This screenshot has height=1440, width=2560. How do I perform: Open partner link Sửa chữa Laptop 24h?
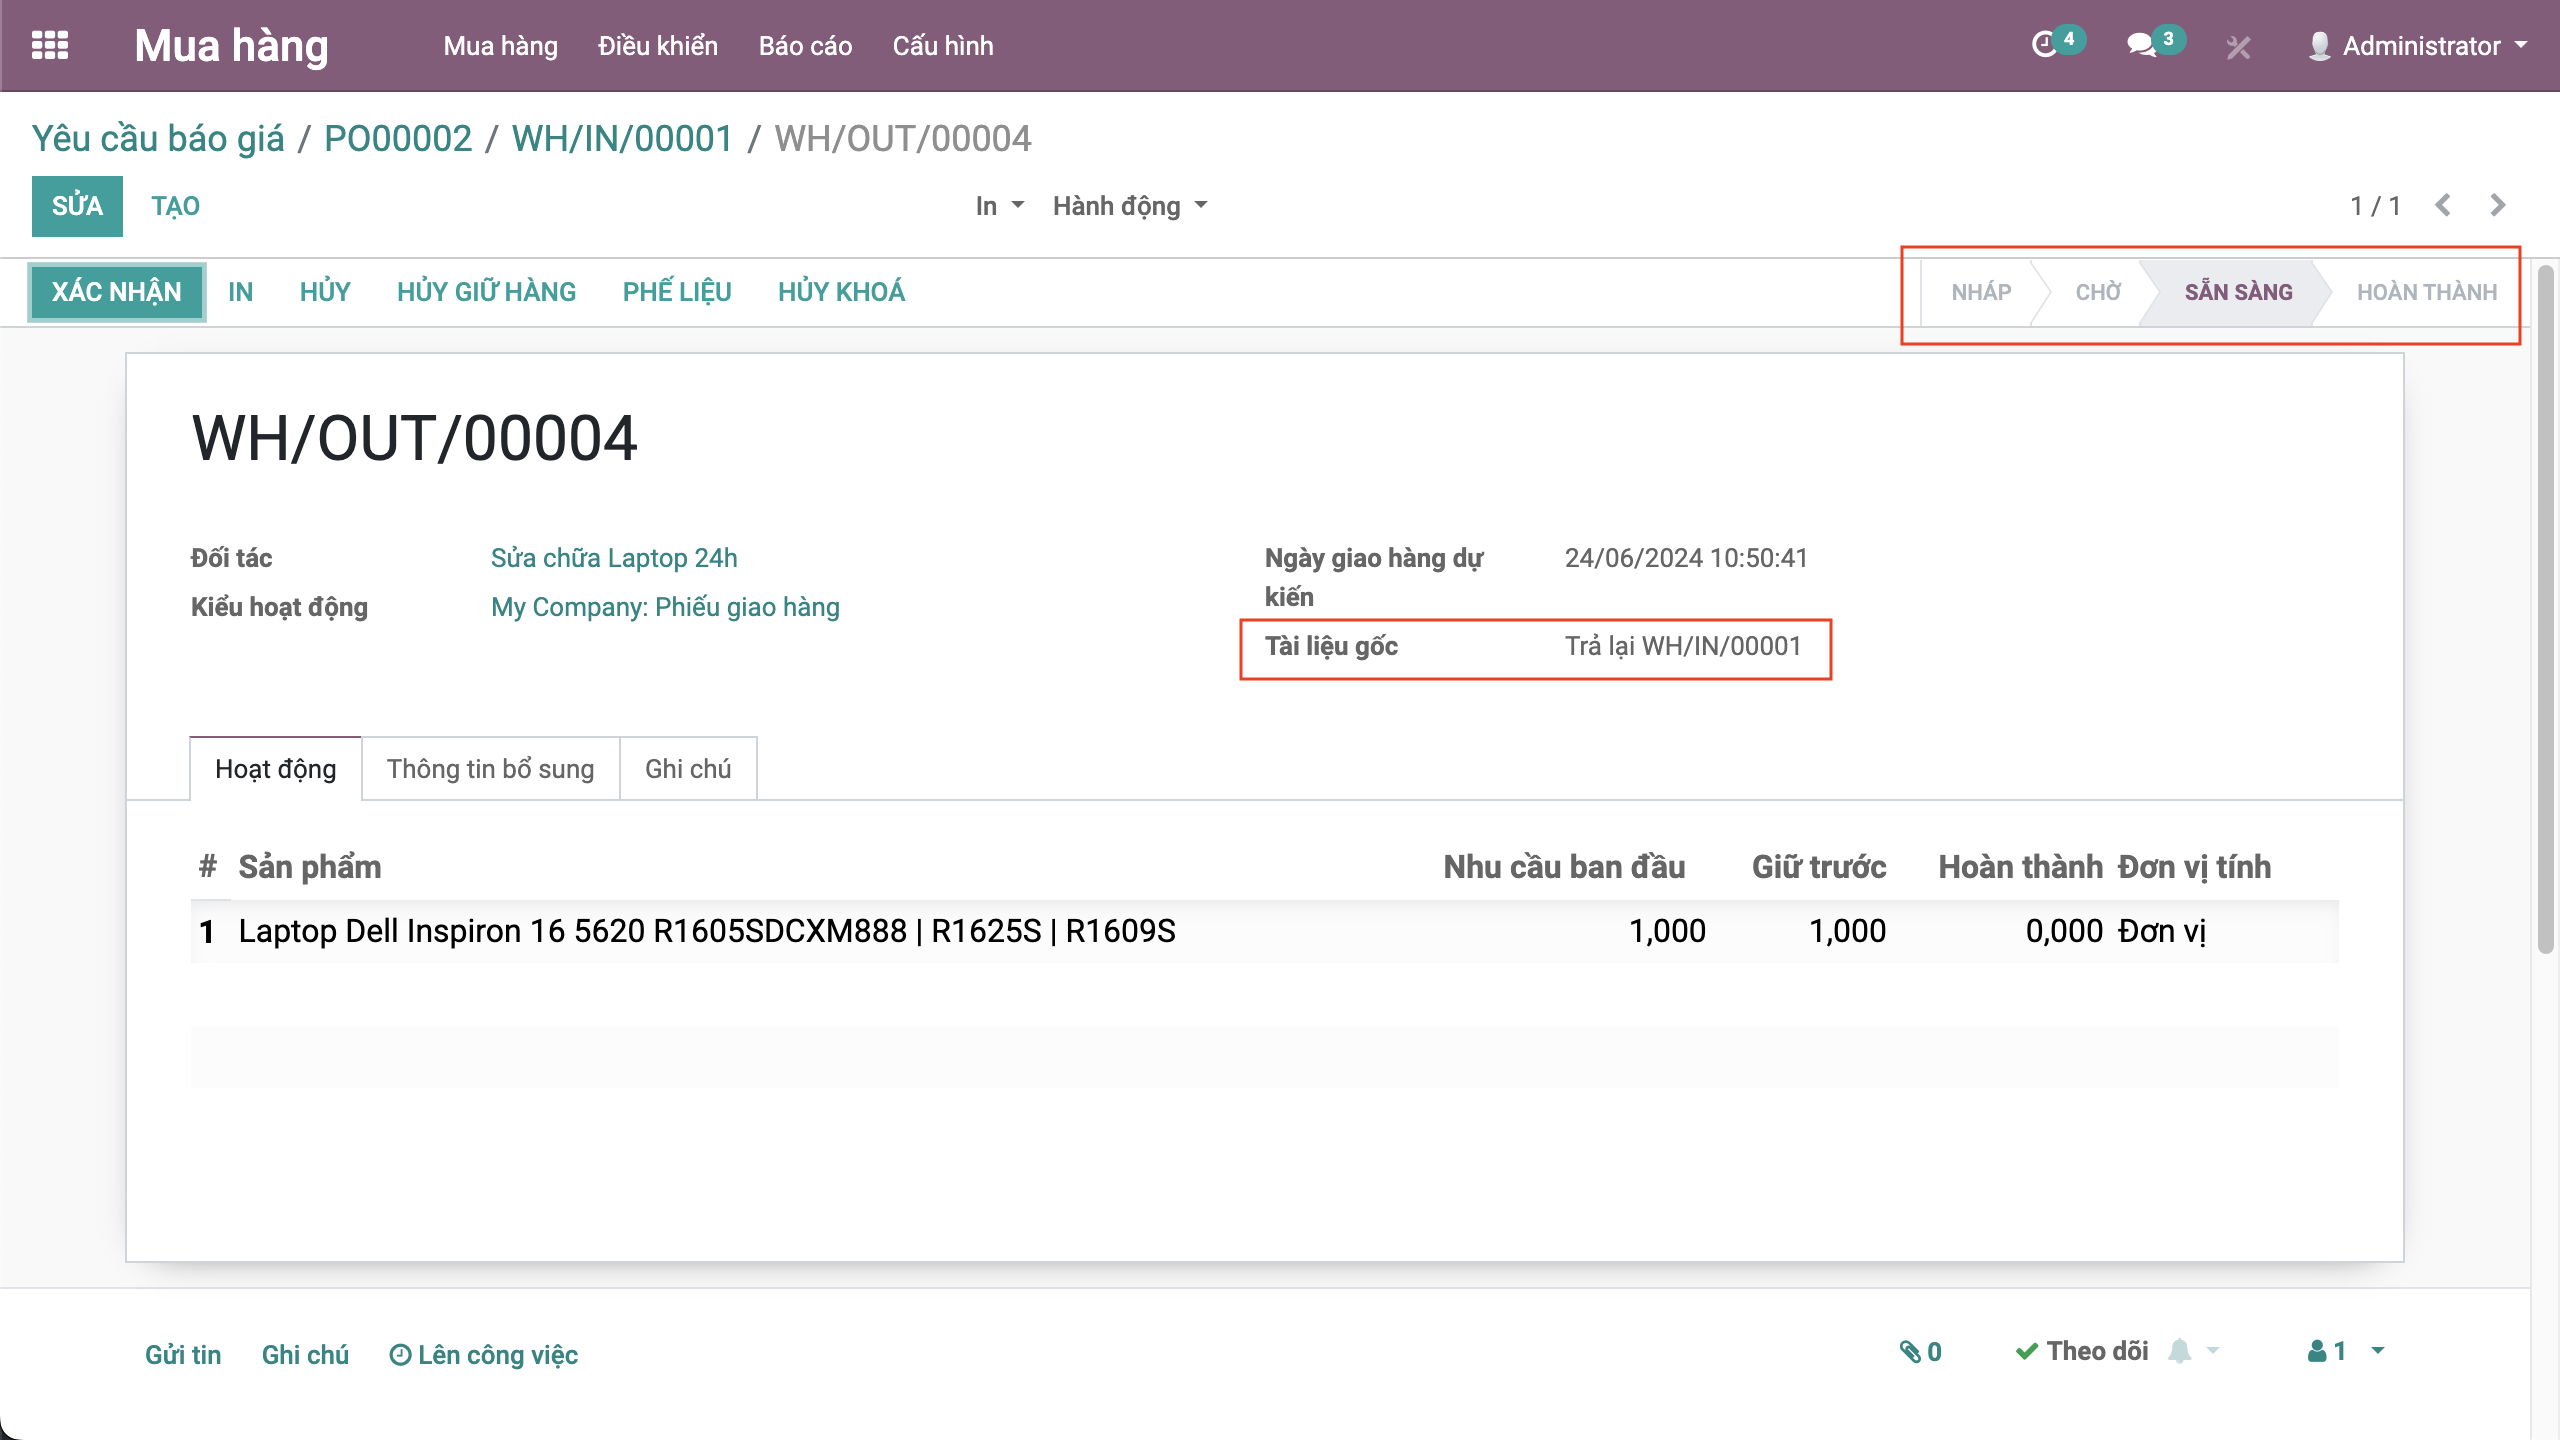(613, 558)
